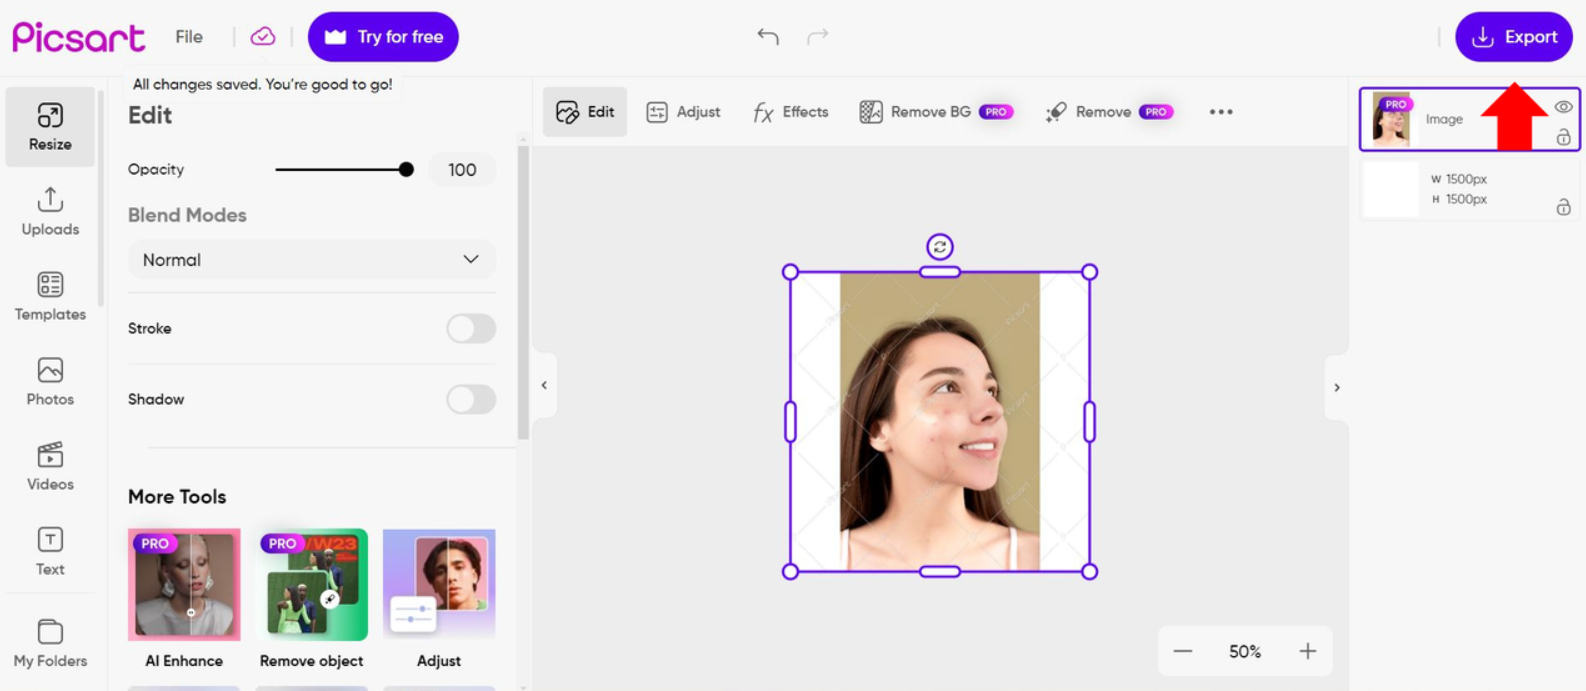Click the Opacity slider handle

pos(406,169)
